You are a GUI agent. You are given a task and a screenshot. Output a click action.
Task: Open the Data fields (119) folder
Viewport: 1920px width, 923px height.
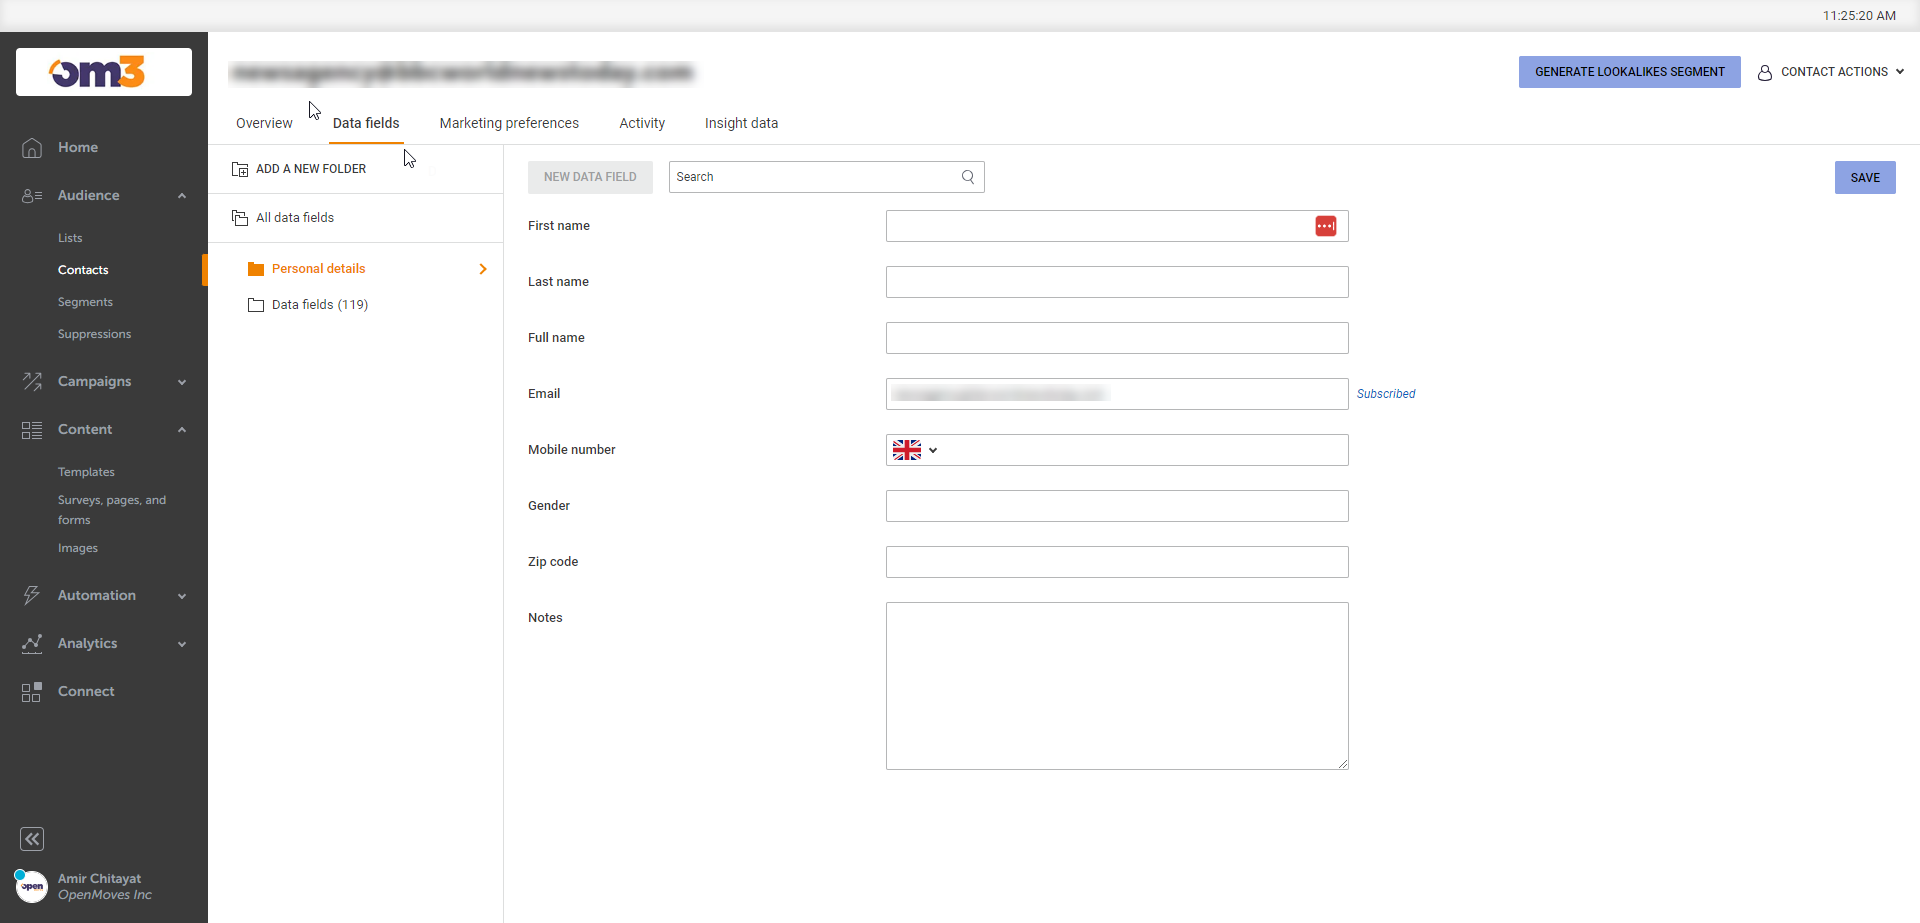319,305
